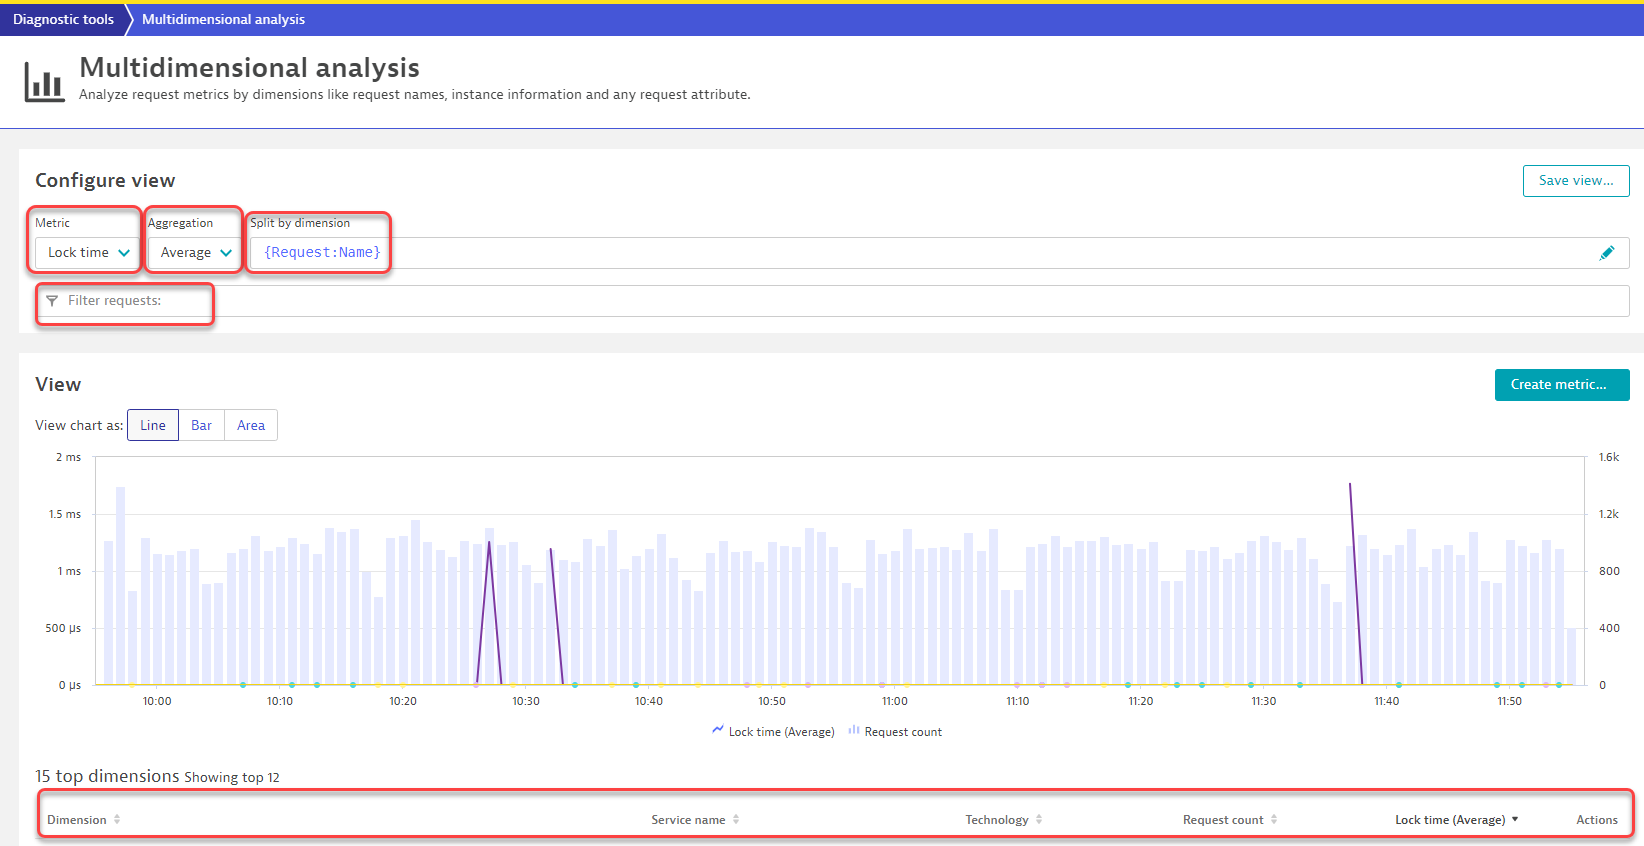1644x846 pixels.
Task: Click the pencil edit icon for split dimension
Action: (1606, 253)
